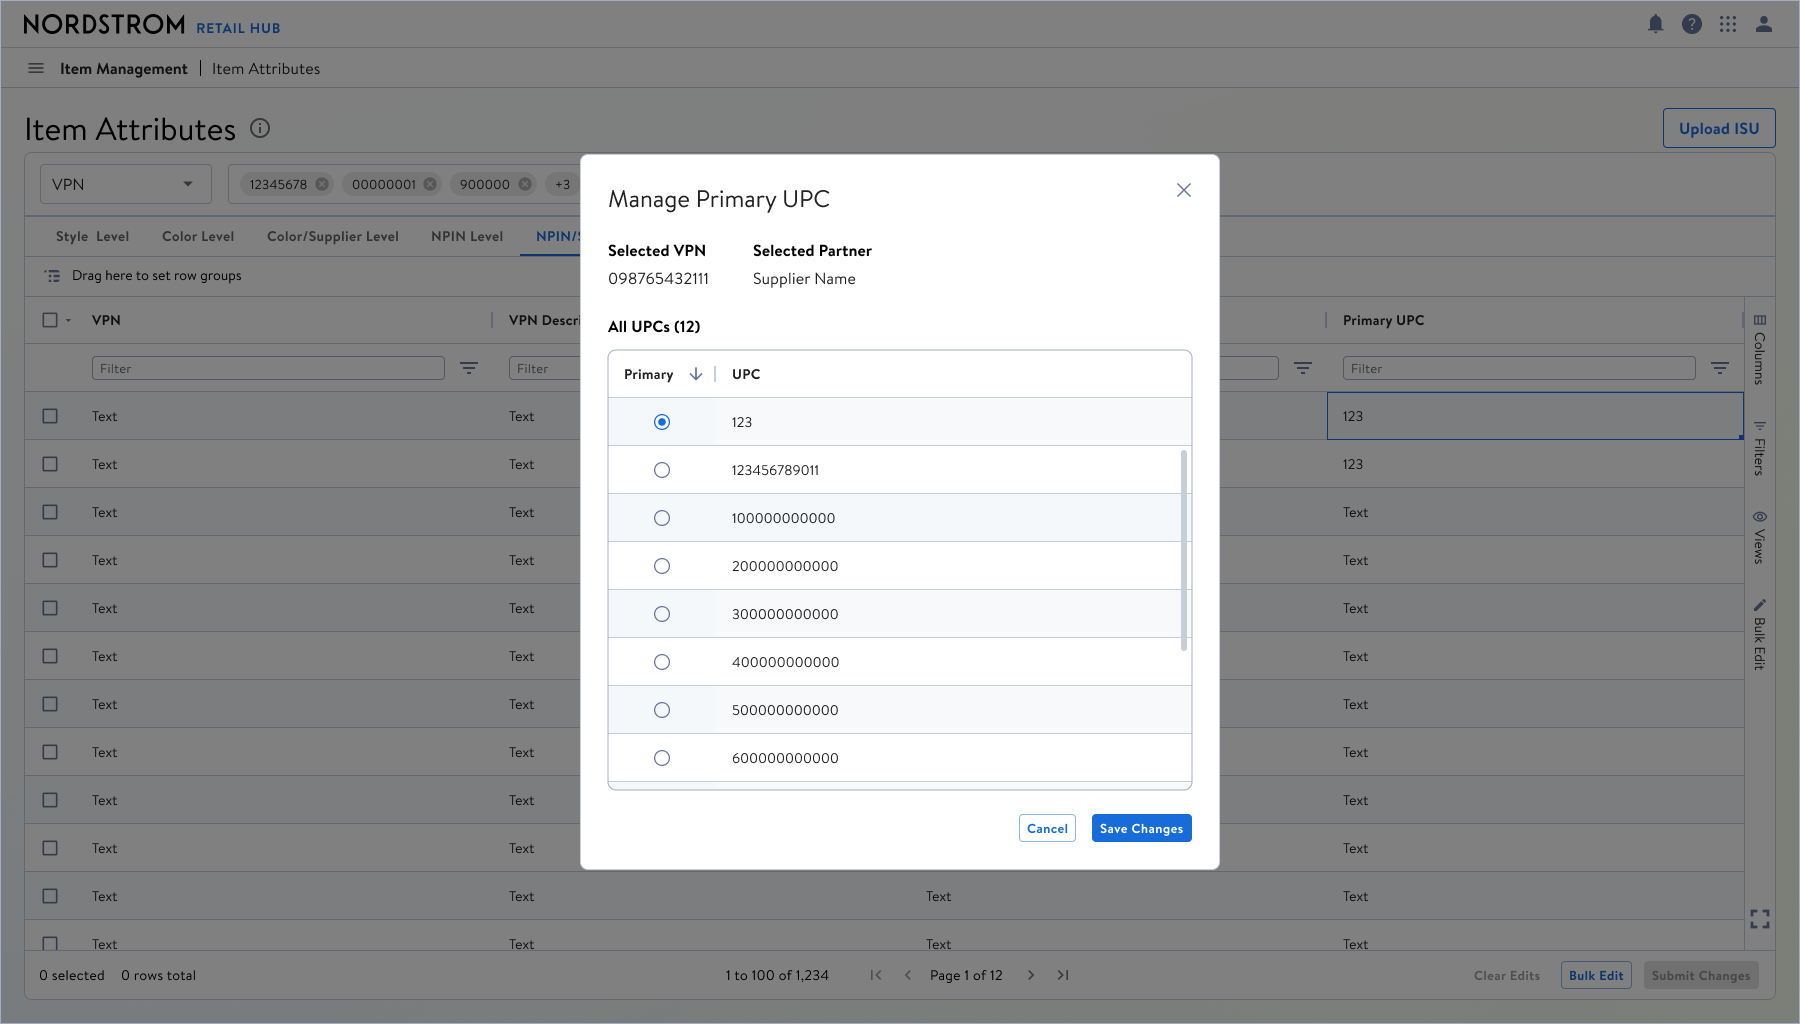1800x1024 pixels.
Task: Select UPC 300000000000 radio button
Action: pyautogui.click(x=662, y=614)
